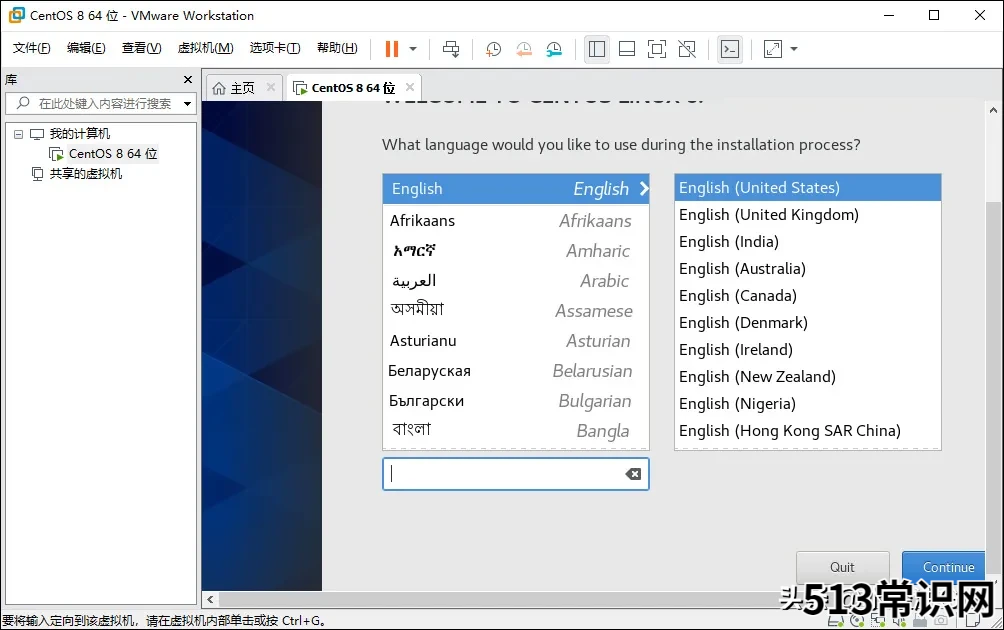Image resolution: width=1004 pixels, height=630 pixels.
Task: Open the 文件(F) menu
Action: [31, 48]
